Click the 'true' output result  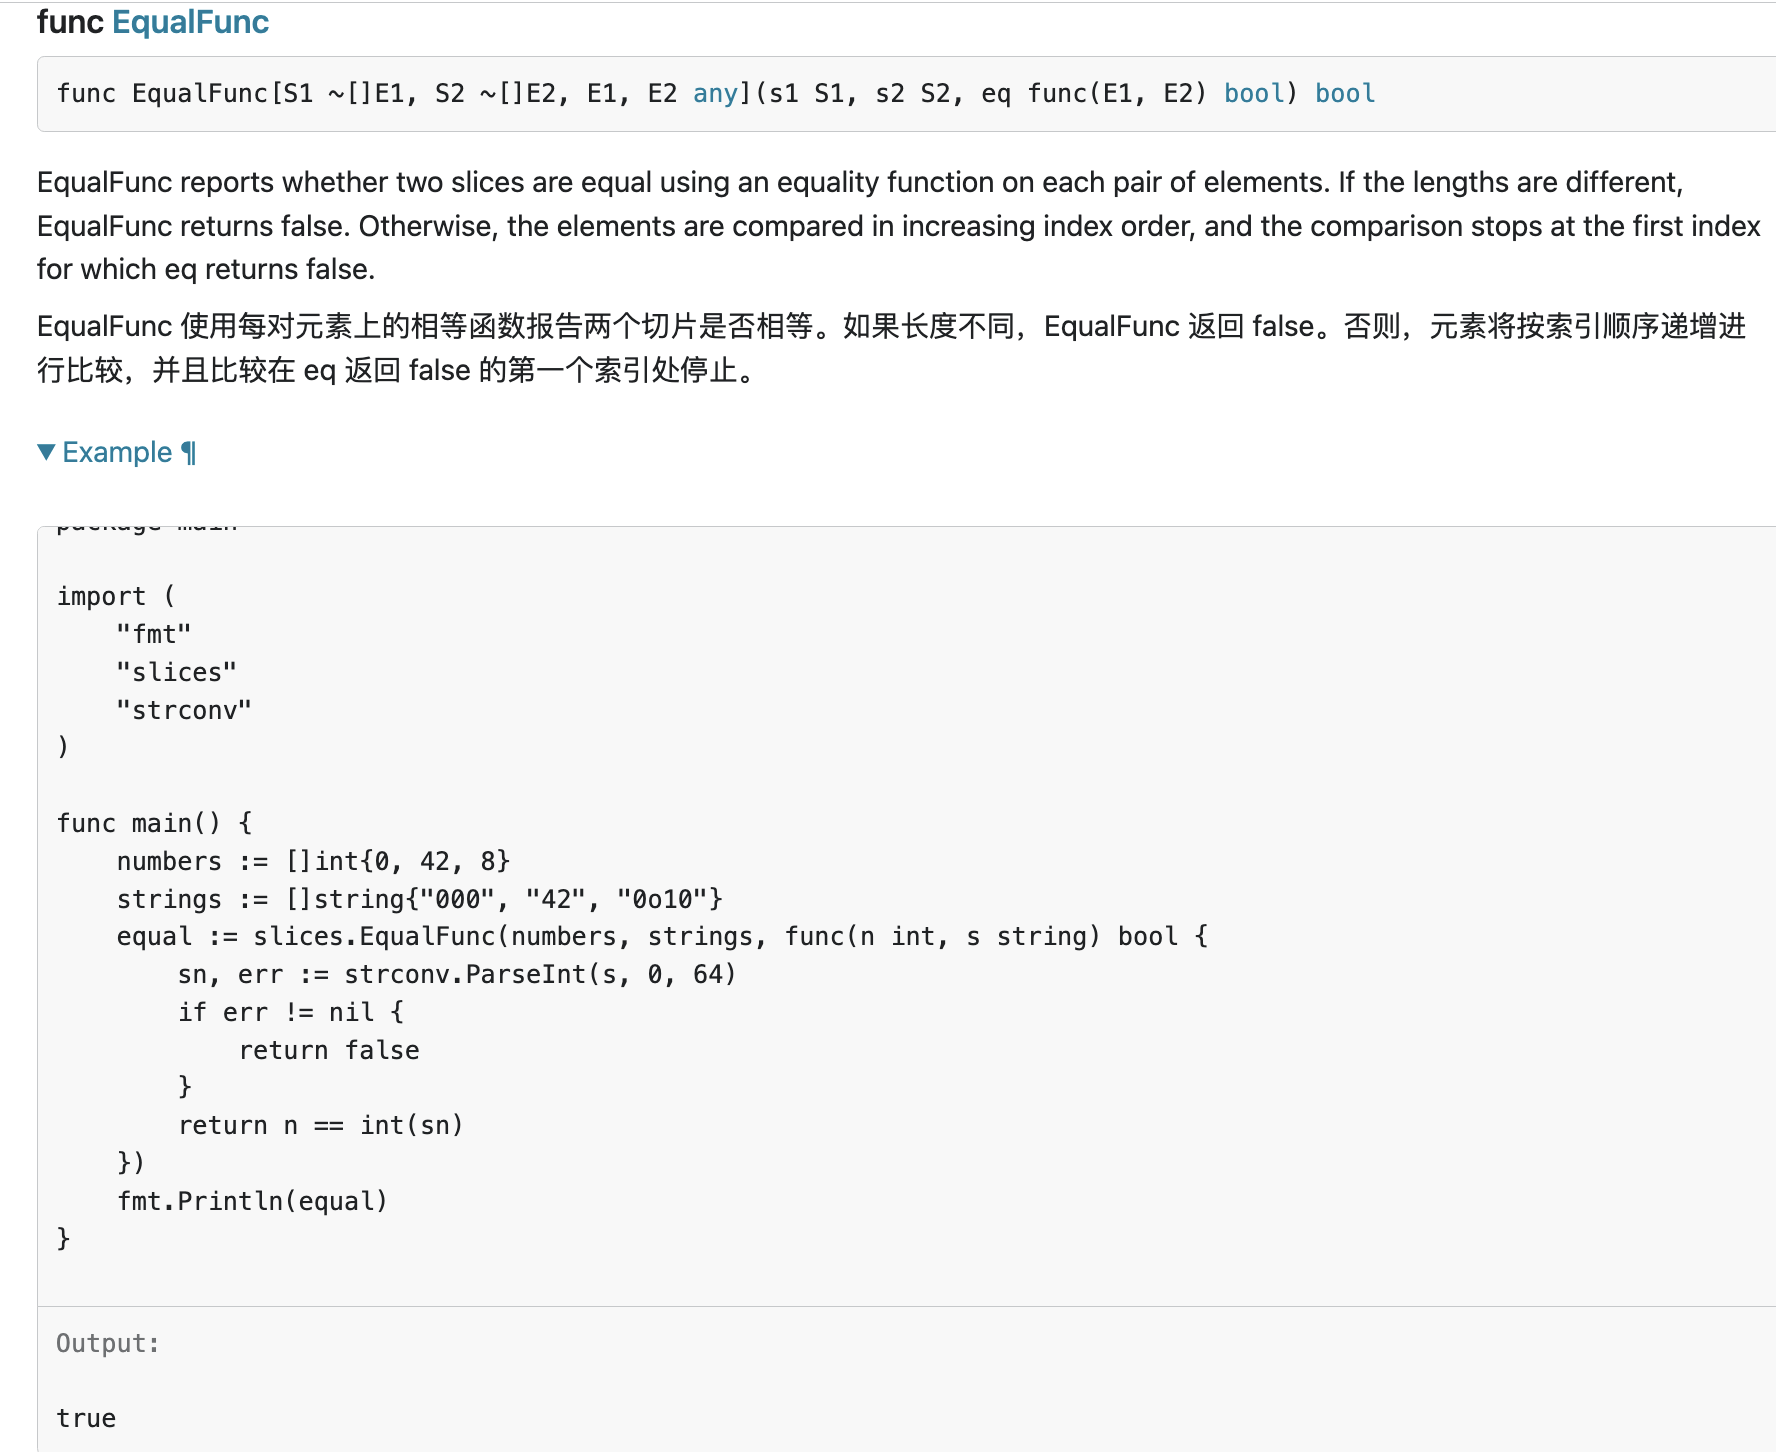pos(86,1418)
